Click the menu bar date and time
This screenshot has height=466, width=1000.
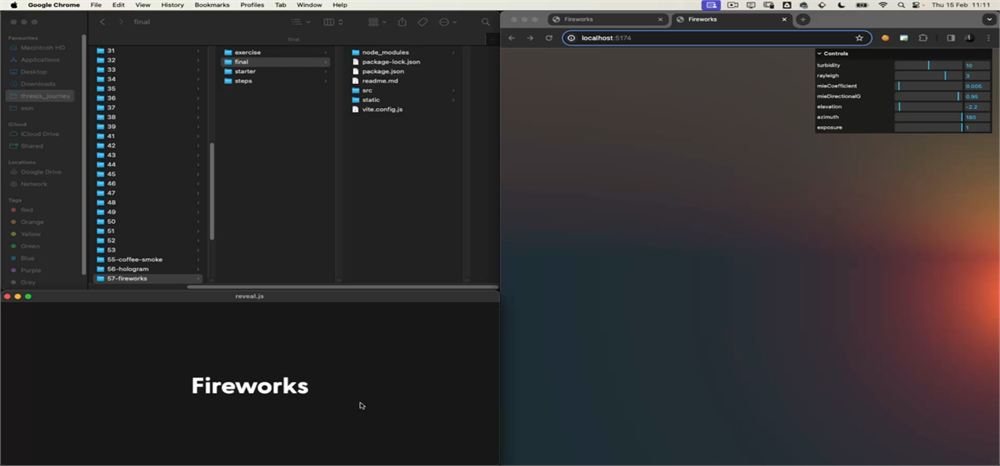(960, 4)
